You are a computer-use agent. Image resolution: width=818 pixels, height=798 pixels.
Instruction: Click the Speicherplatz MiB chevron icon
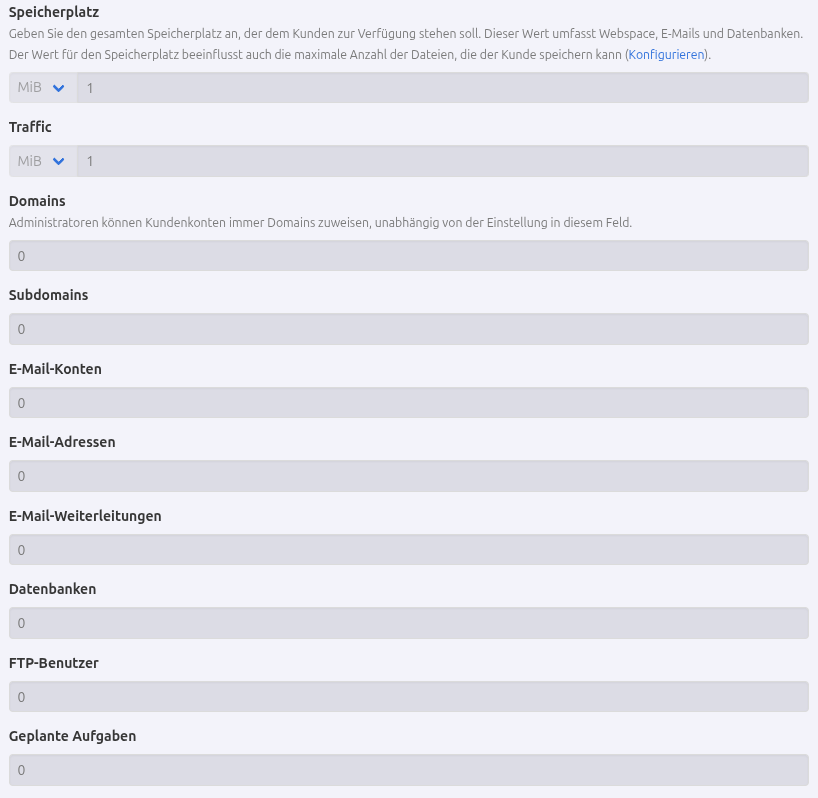pyautogui.click(x=58, y=88)
